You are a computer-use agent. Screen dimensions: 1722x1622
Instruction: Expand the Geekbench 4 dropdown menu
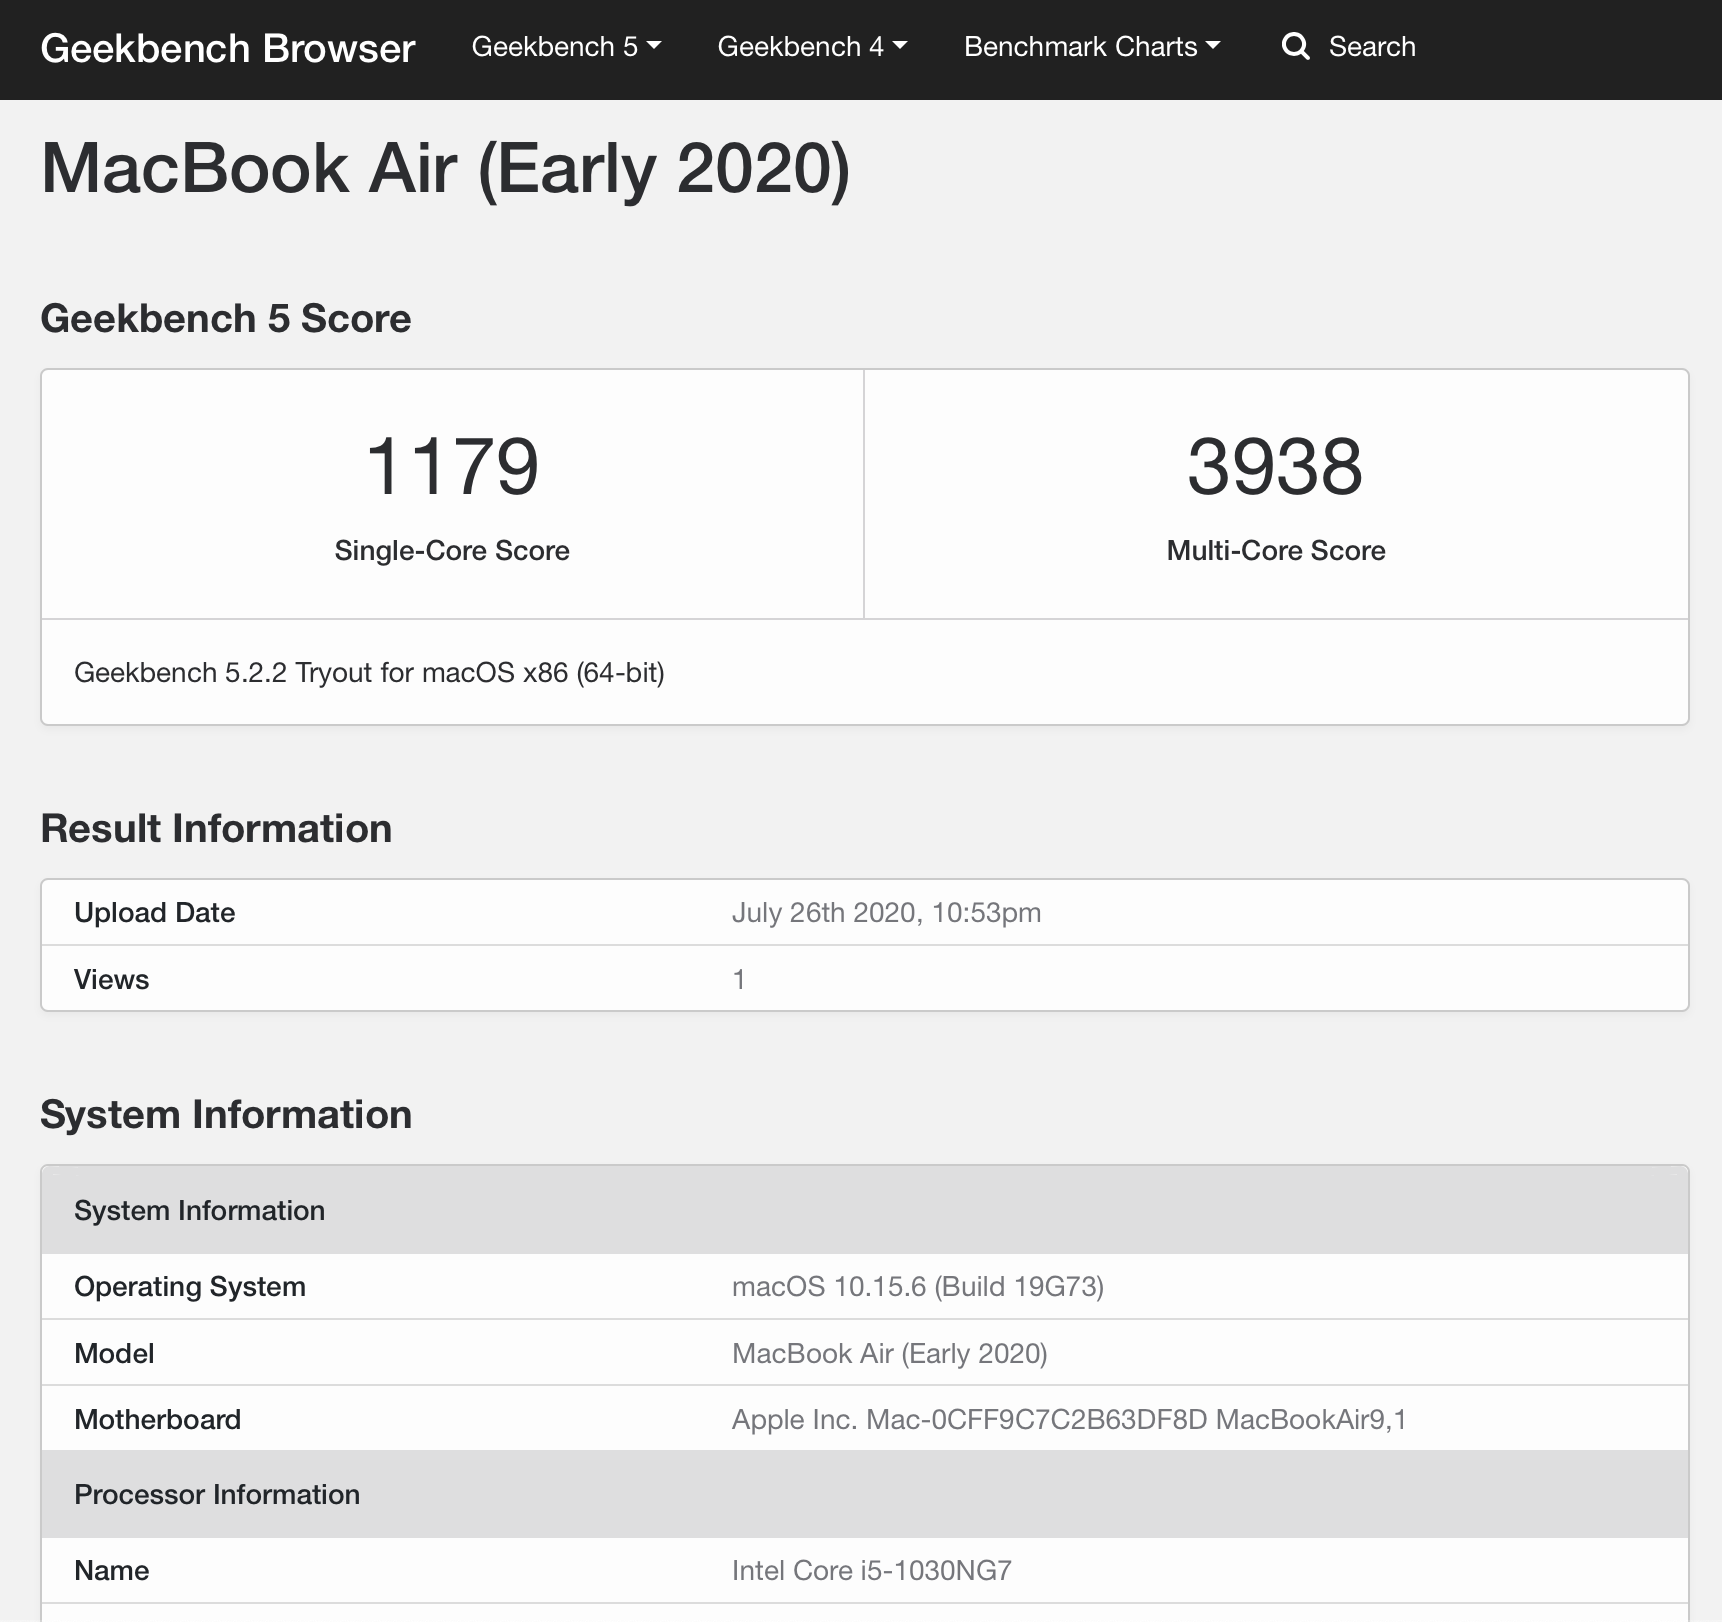(x=812, y=47)
